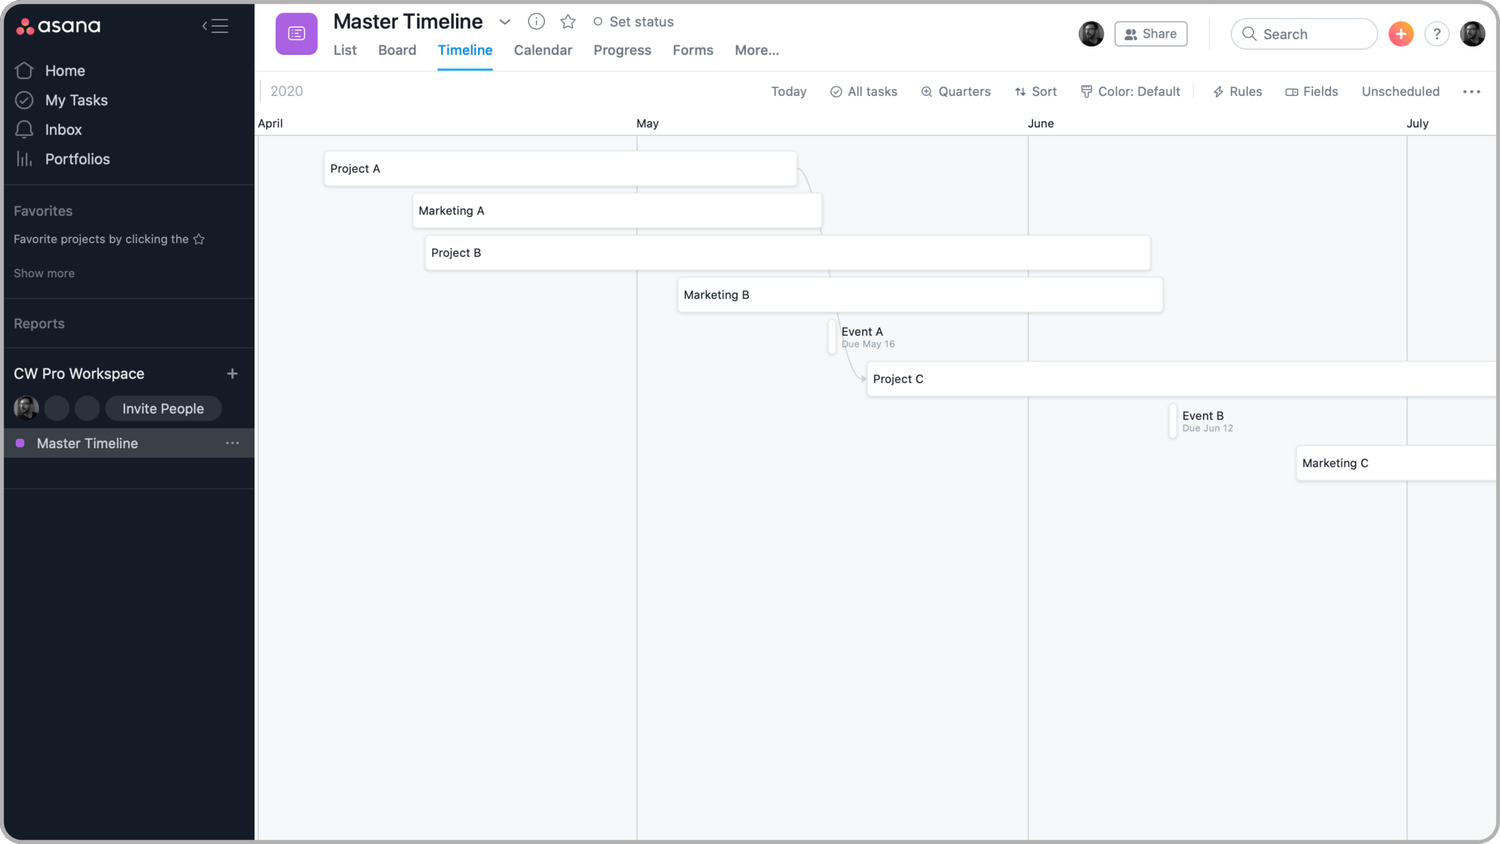Image resolution: width=1500 pixels, height=844 pixels.
Task: Click the Share button
Action: (x=1150, y=33)
